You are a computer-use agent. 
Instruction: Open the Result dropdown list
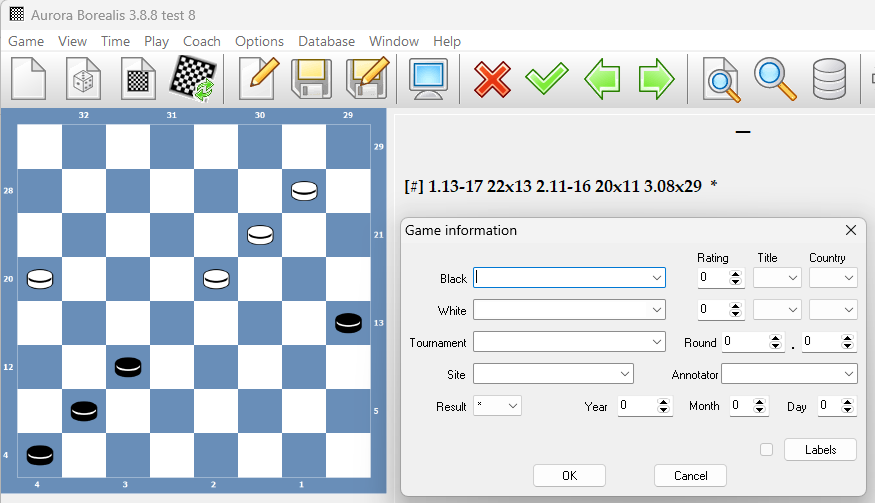tap(513, 406)
